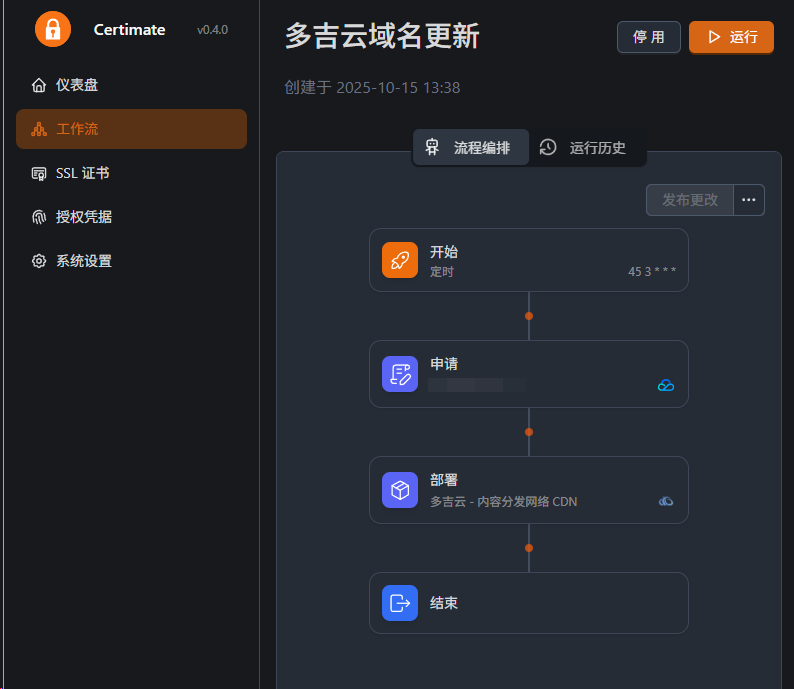Select the 流程编排 tab
This screenshot has width=794, height=689.
pos(471,148)
